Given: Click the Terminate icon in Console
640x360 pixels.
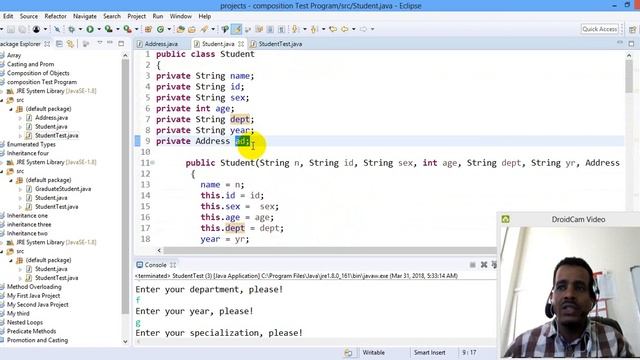Looking at the screenshot, I should 472,265.
